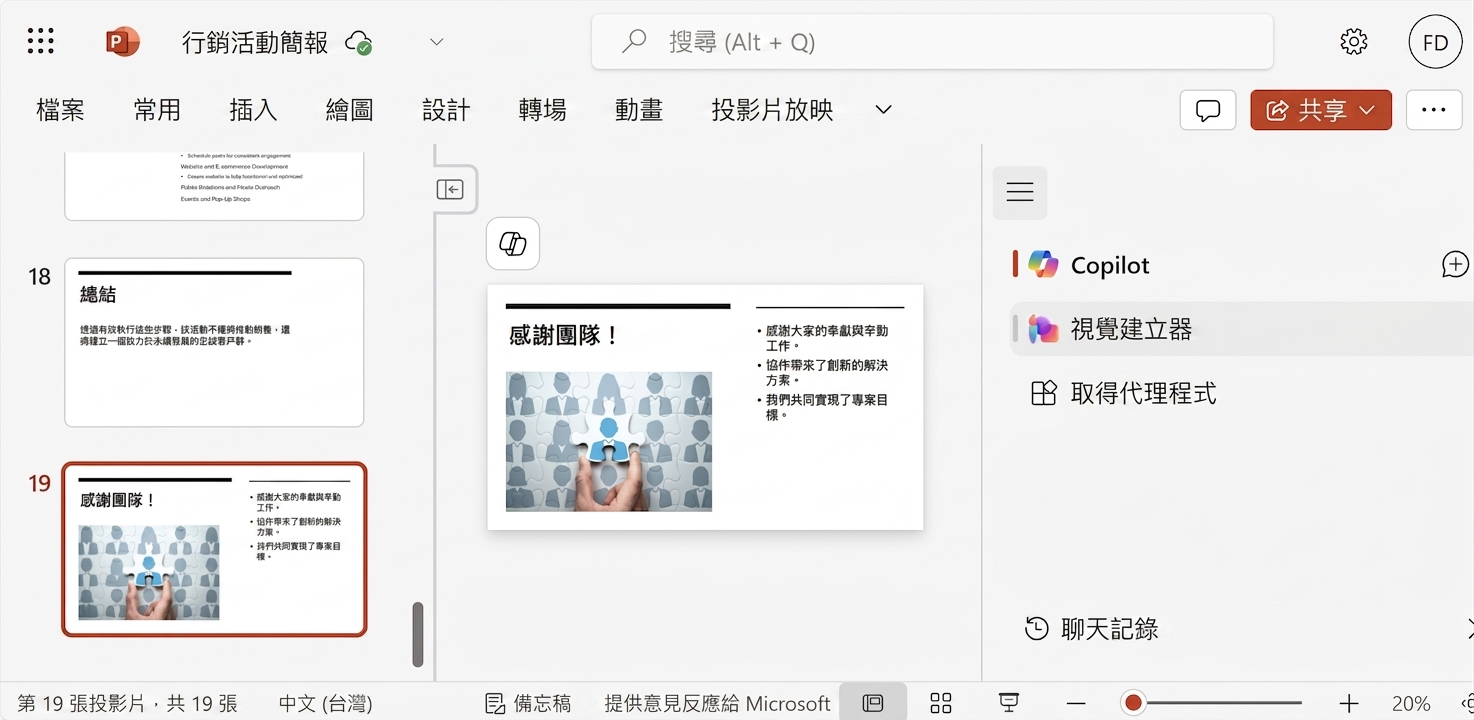Open the more options ellipsis button
Screen dimensions: 1474x720
(x=1434, y=110)
